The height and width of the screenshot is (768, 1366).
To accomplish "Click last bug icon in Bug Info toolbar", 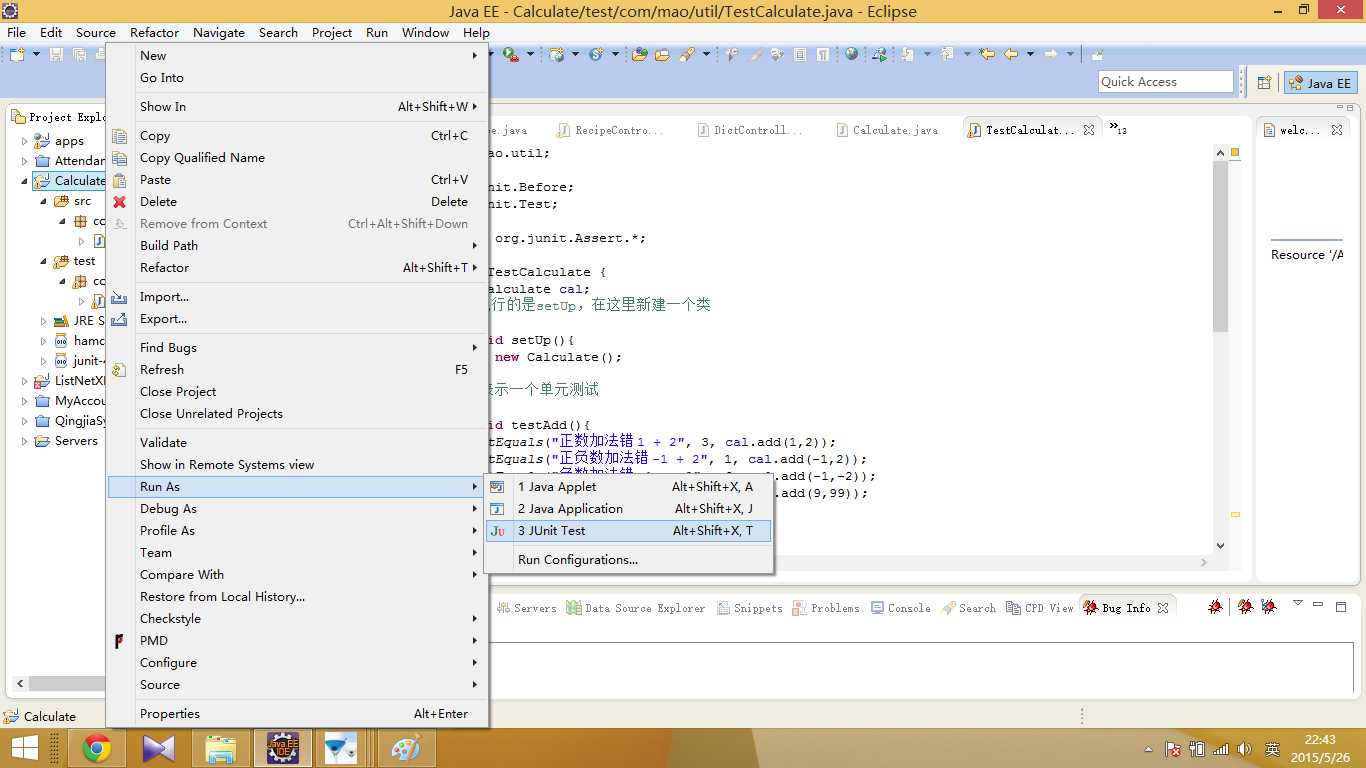I will coord(1269,607).
